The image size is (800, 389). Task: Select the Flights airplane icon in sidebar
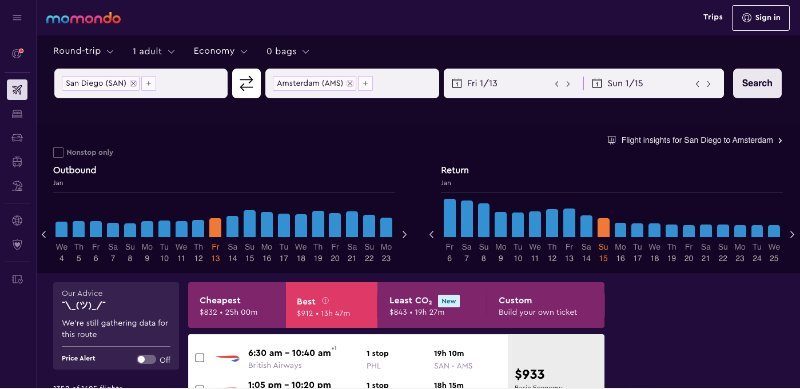pos(17,90)
